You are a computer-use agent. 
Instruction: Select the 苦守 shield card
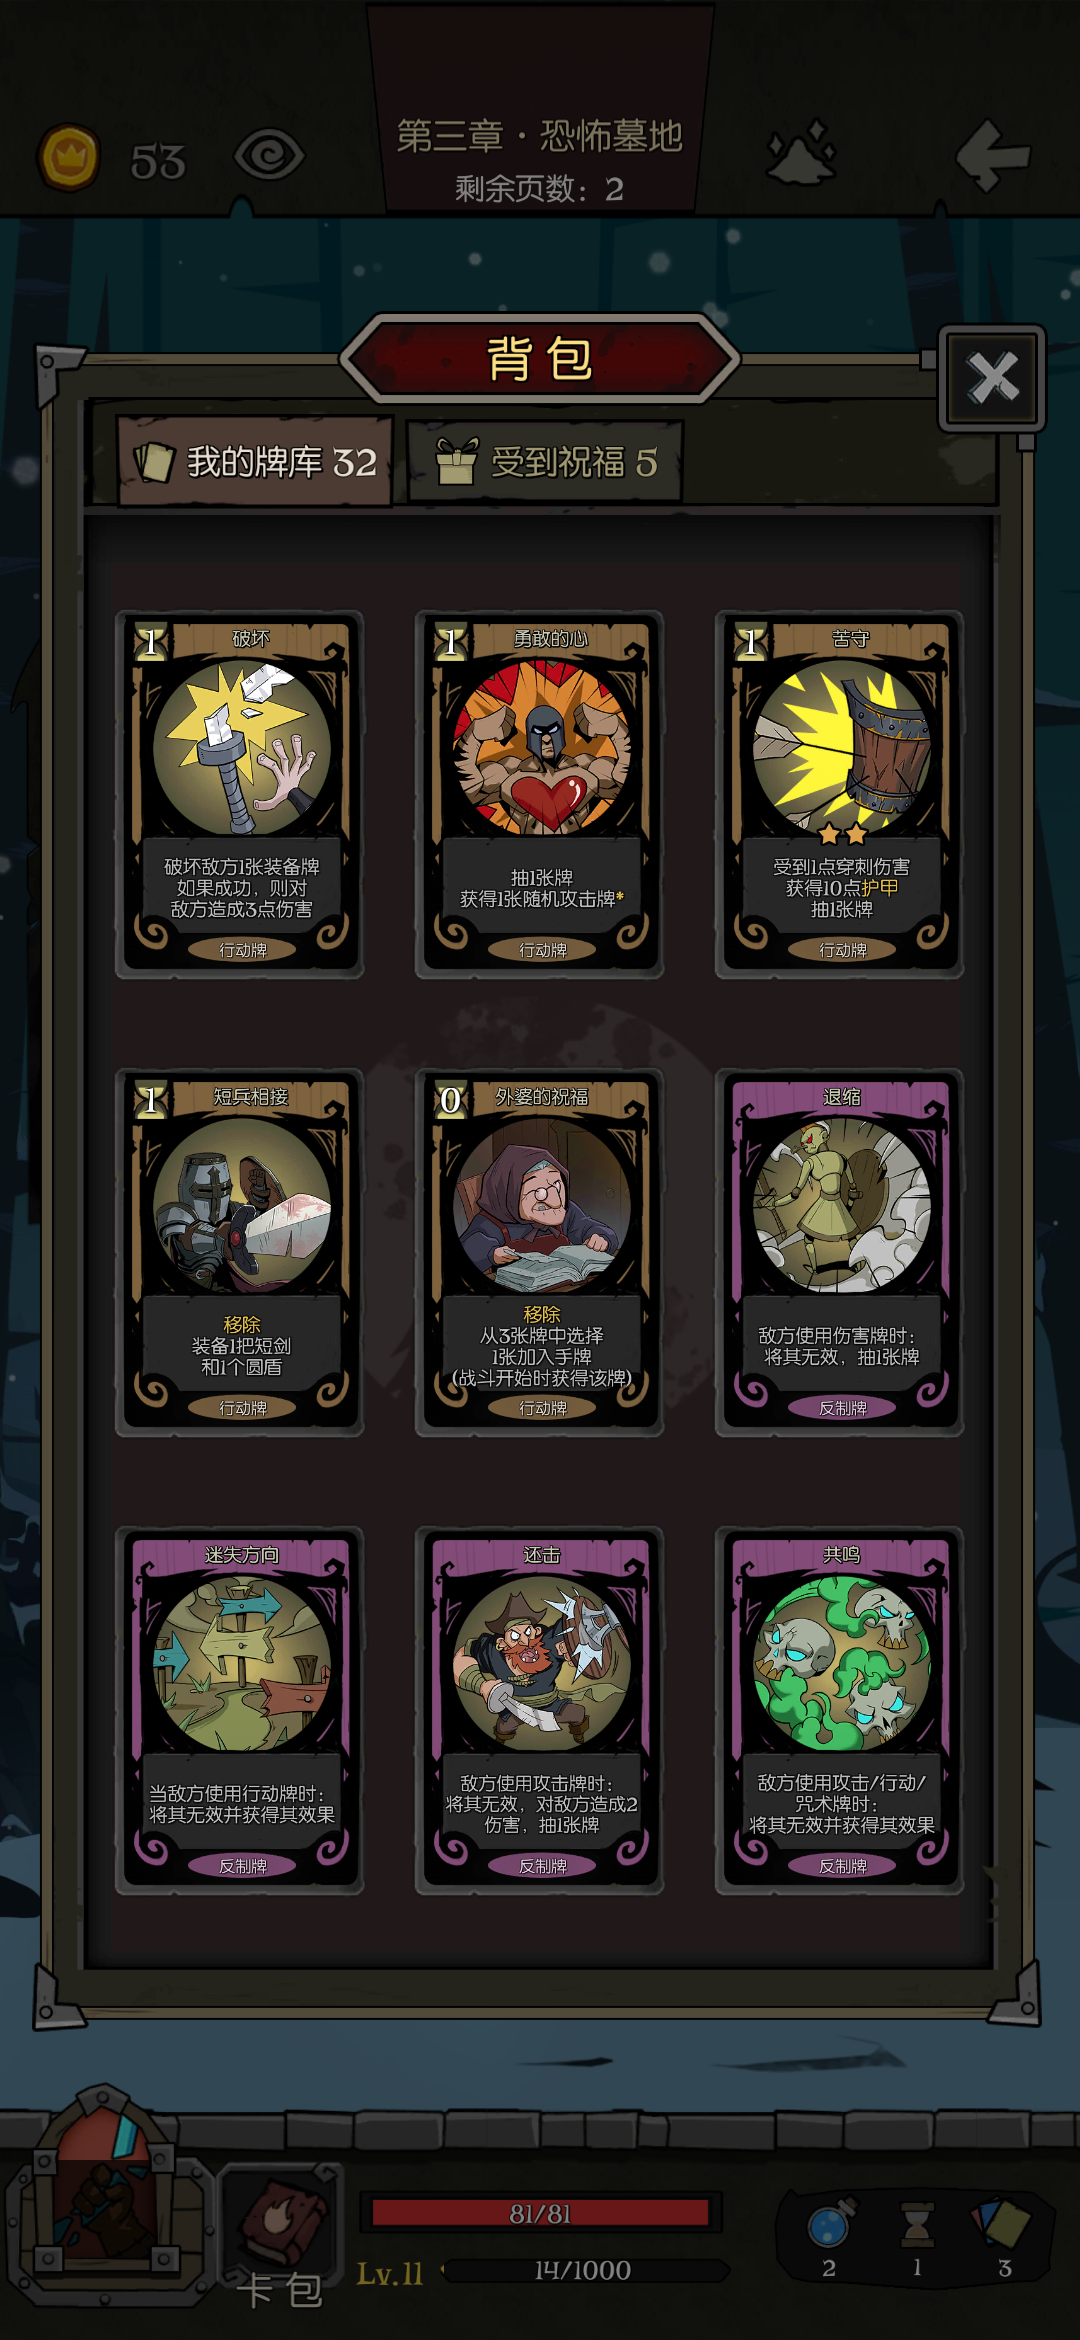point(840,794)
